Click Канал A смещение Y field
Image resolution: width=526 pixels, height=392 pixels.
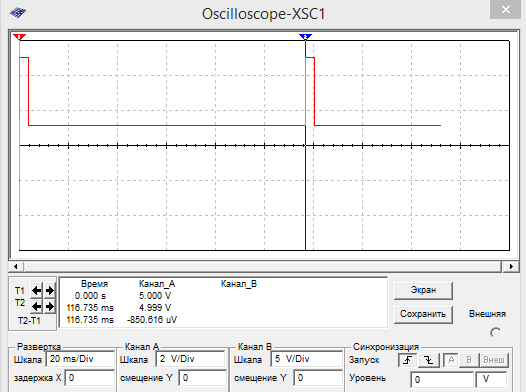(x=203, y=378)
